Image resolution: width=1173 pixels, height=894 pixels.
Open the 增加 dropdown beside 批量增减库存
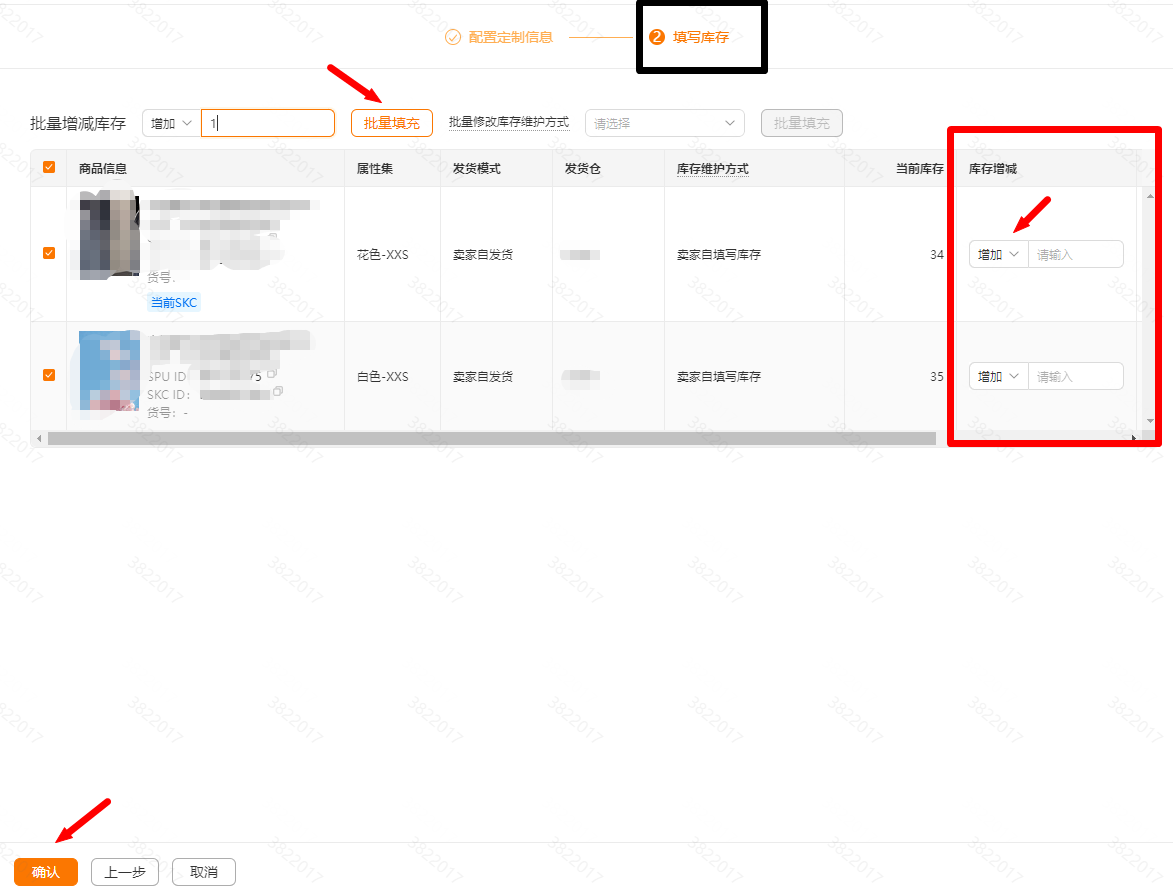pos(170,122)
